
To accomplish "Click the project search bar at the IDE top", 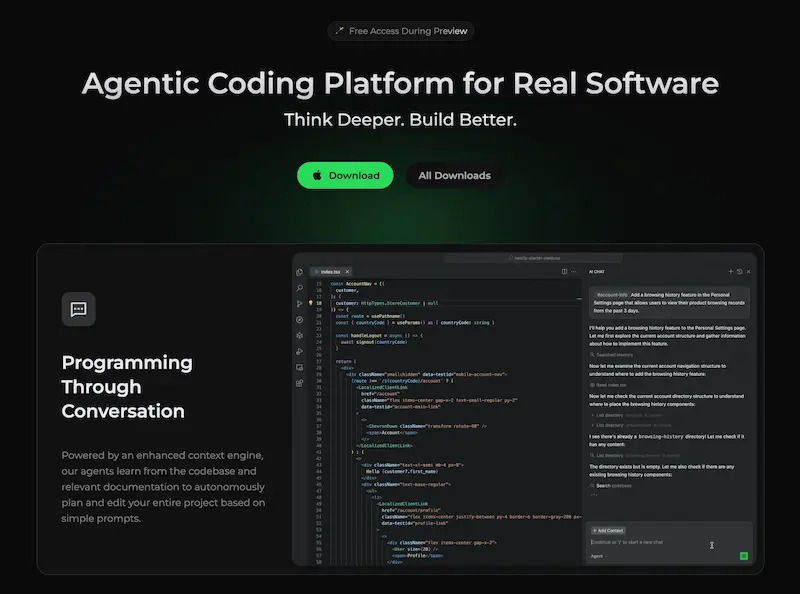I will click(x=533, y=258).
